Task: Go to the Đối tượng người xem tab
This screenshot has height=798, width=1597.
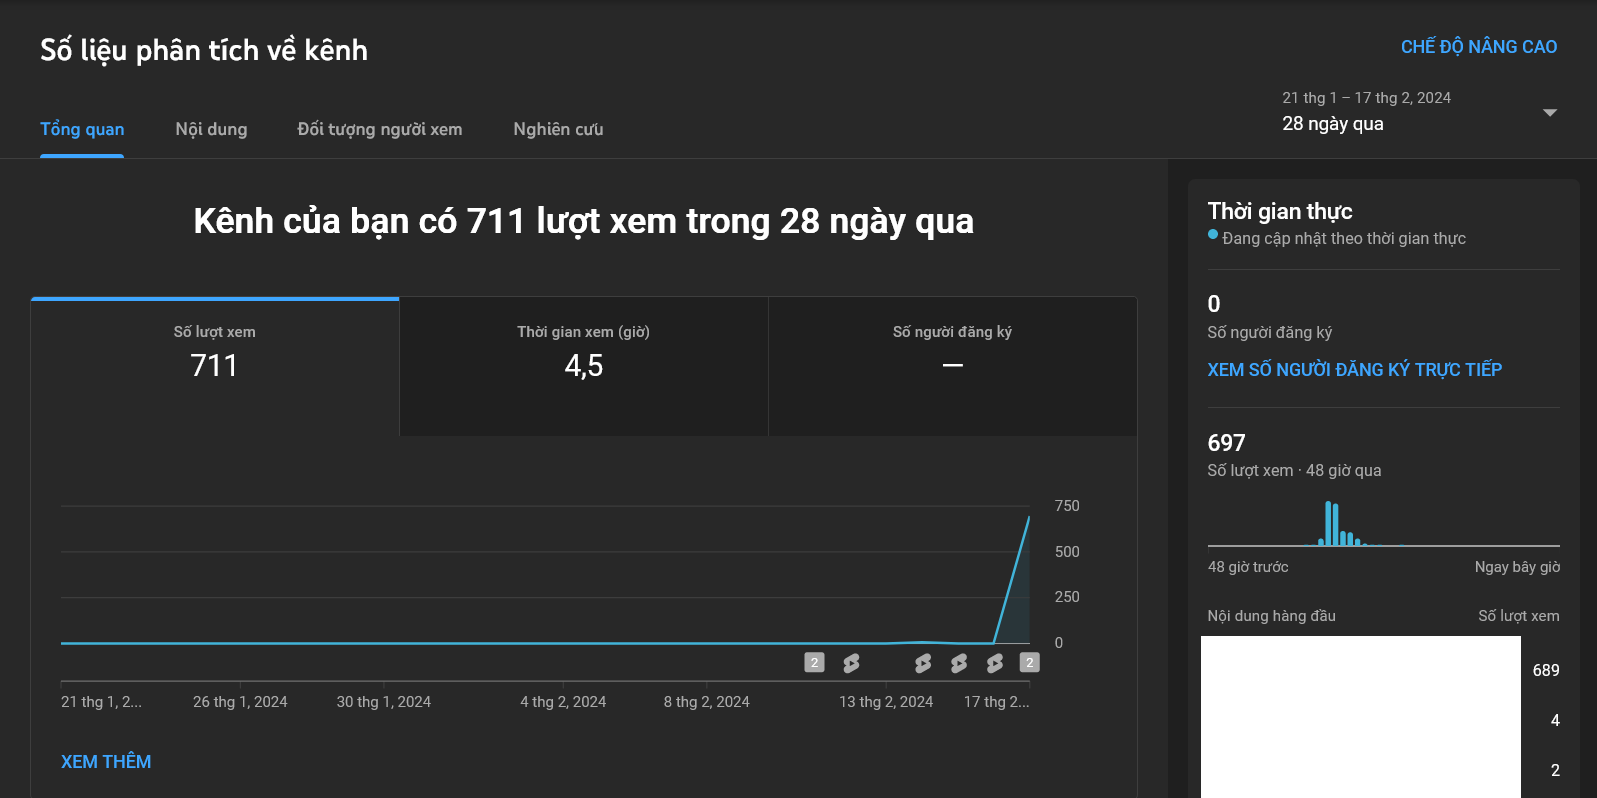Action: click(380, 129)
